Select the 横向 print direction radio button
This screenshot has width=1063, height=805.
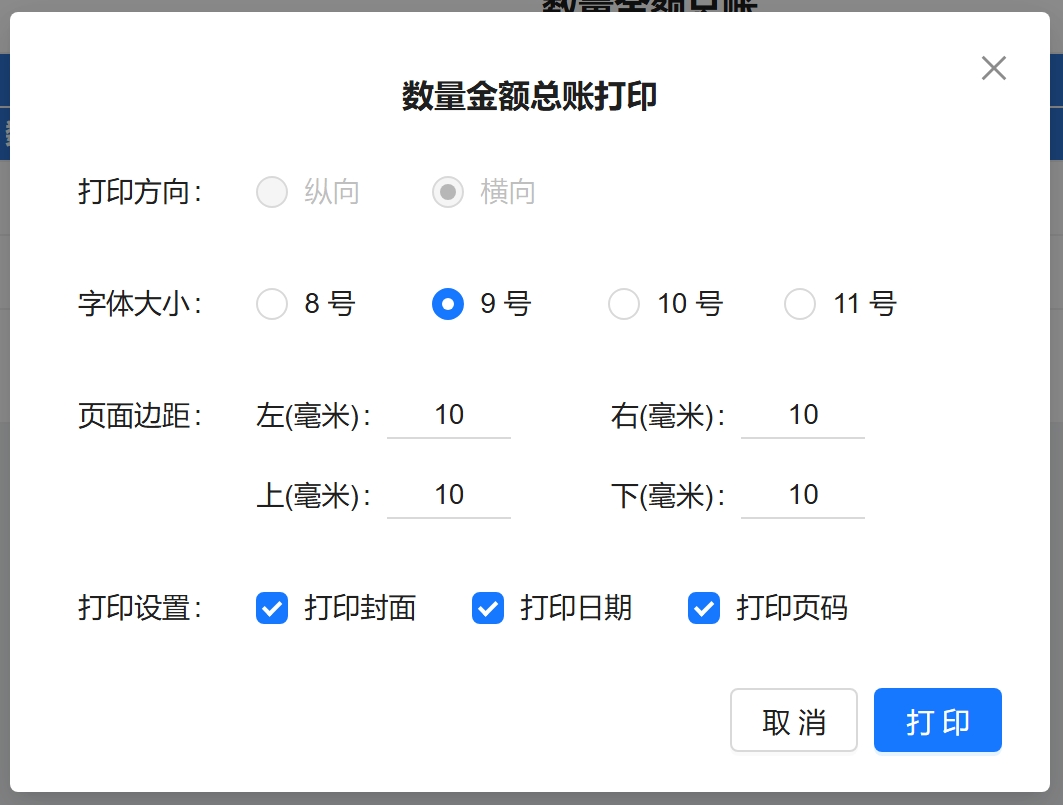pyautogui.click(x=448, y=192)
